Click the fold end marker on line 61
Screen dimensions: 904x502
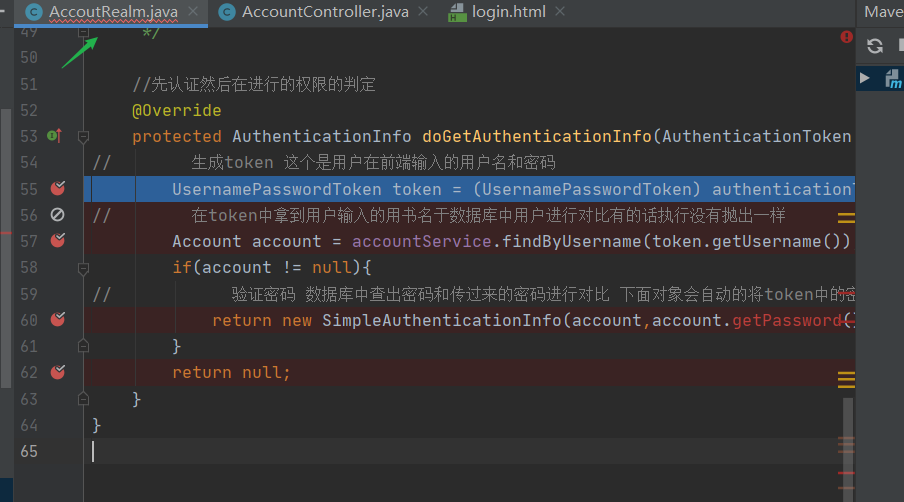[83, 345]
